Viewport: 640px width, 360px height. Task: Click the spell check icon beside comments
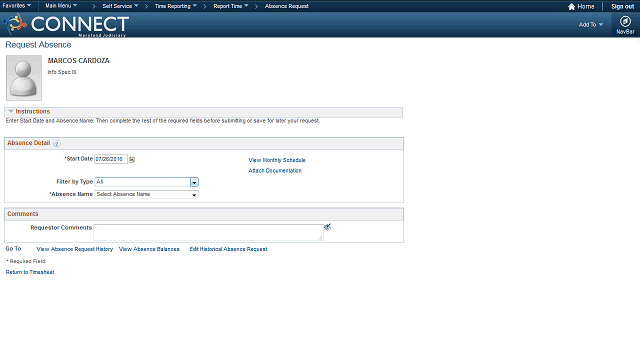(327, 227)
